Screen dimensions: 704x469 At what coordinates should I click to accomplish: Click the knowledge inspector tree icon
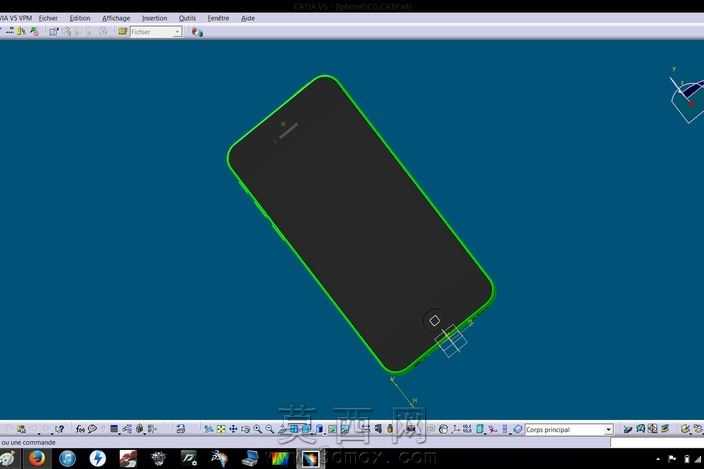[127, 429]
